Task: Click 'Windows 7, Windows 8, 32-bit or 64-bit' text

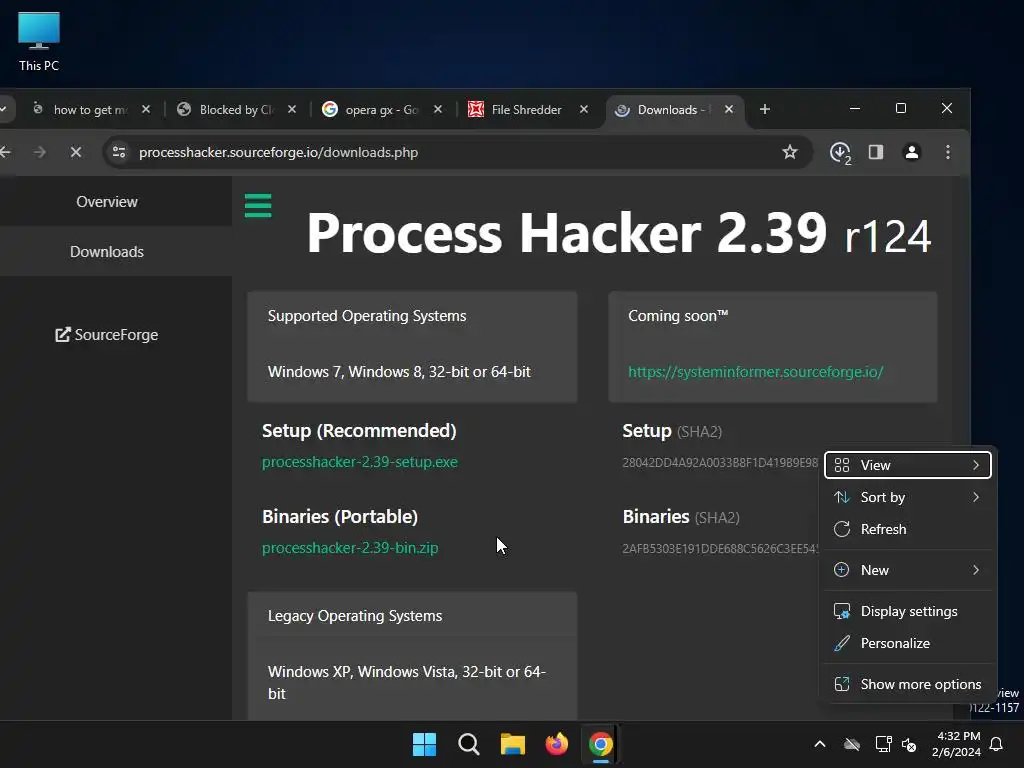Action: tap(399, 372)
